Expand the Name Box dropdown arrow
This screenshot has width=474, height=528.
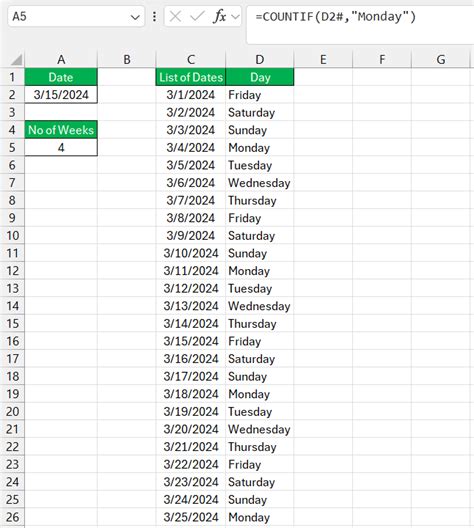pyautogui.click(x=135, y=17)
